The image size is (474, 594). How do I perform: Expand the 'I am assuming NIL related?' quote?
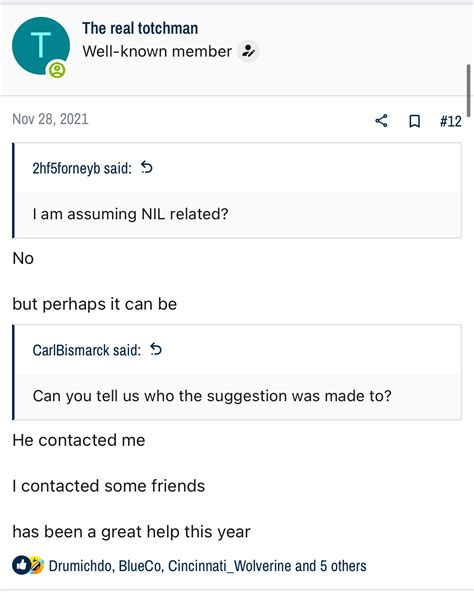pyautogui.click(x=238, y=214)
